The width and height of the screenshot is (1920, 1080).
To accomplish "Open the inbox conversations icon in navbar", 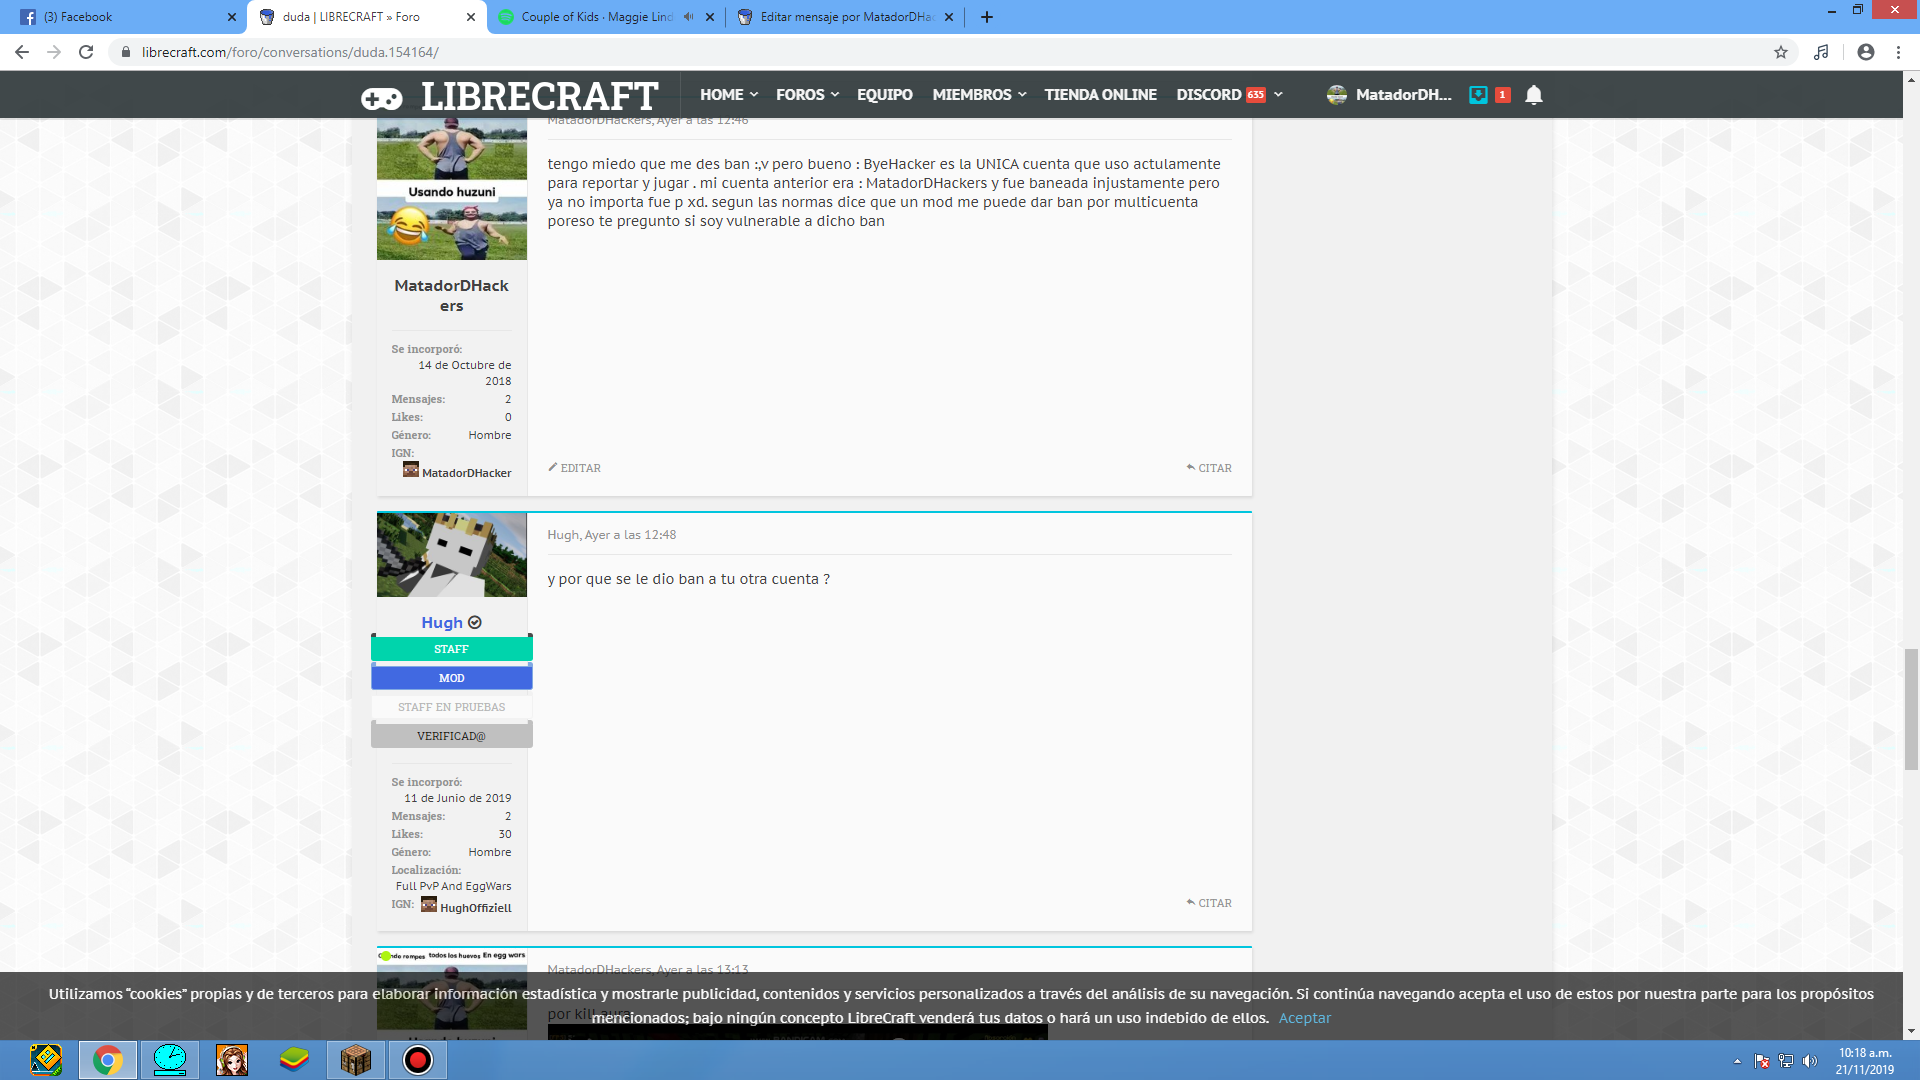I will tap(1478, 95).
